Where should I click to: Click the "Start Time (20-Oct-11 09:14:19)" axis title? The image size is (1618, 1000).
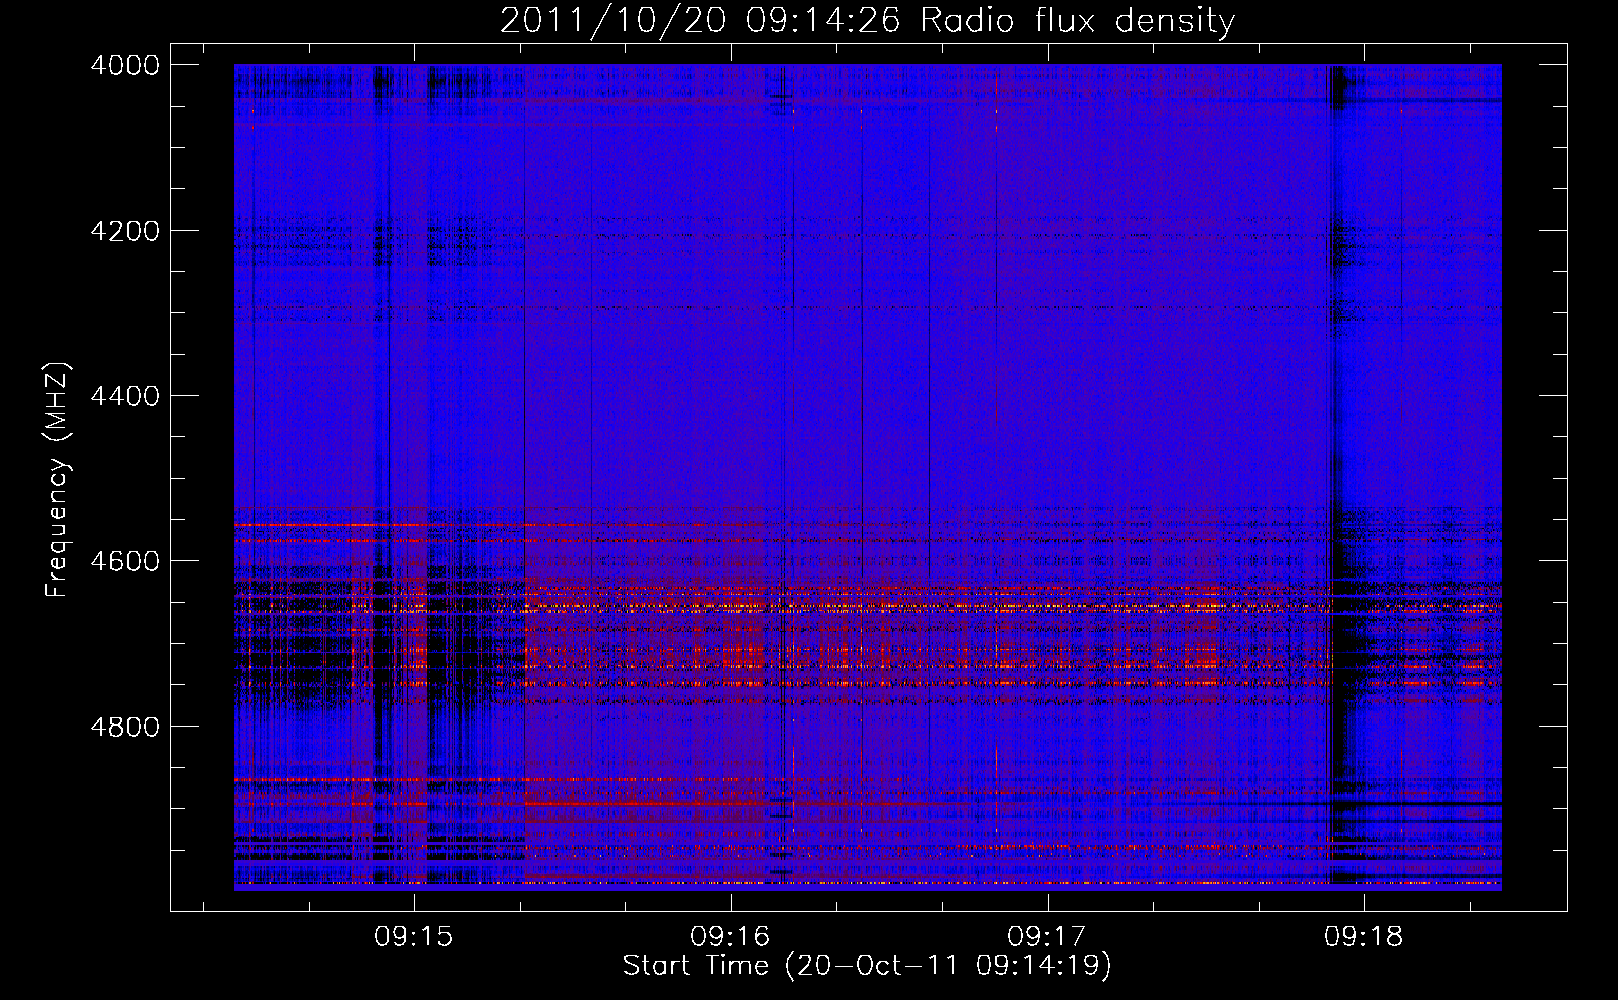867,966
